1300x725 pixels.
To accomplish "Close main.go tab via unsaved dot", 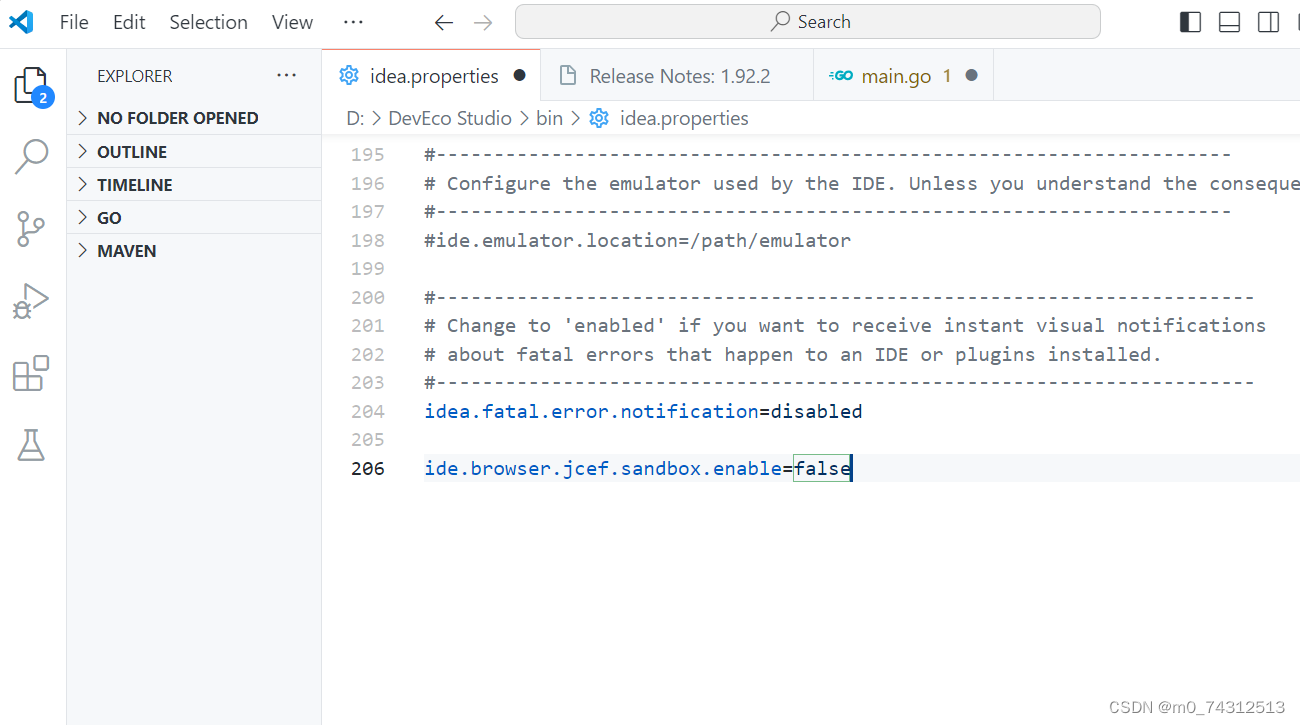I will pos(972,76).
